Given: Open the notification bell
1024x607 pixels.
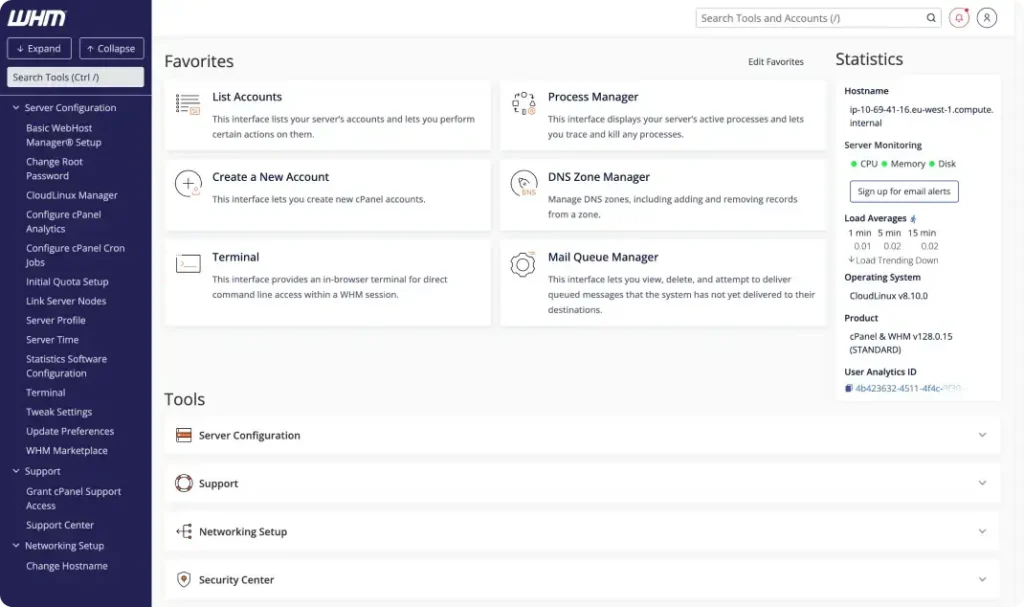Looking at the screenshot, I should point(959,17).
